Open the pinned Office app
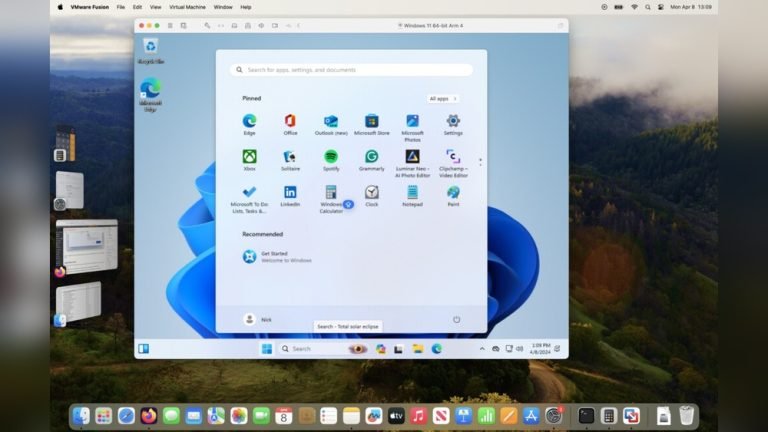The height and width of the screenshot is (432, 768). tap(290, 124)
